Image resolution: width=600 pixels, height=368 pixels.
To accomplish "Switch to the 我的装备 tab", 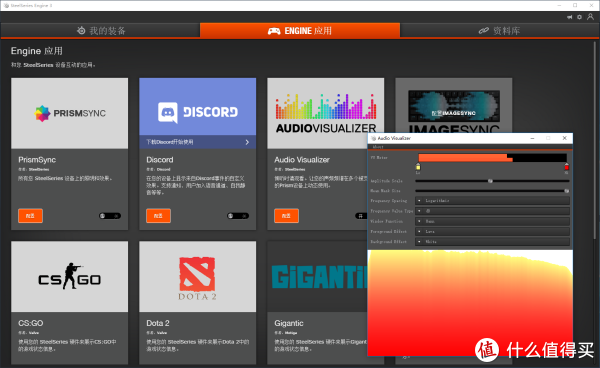I will pyautogui.click(x=101, y=31).
